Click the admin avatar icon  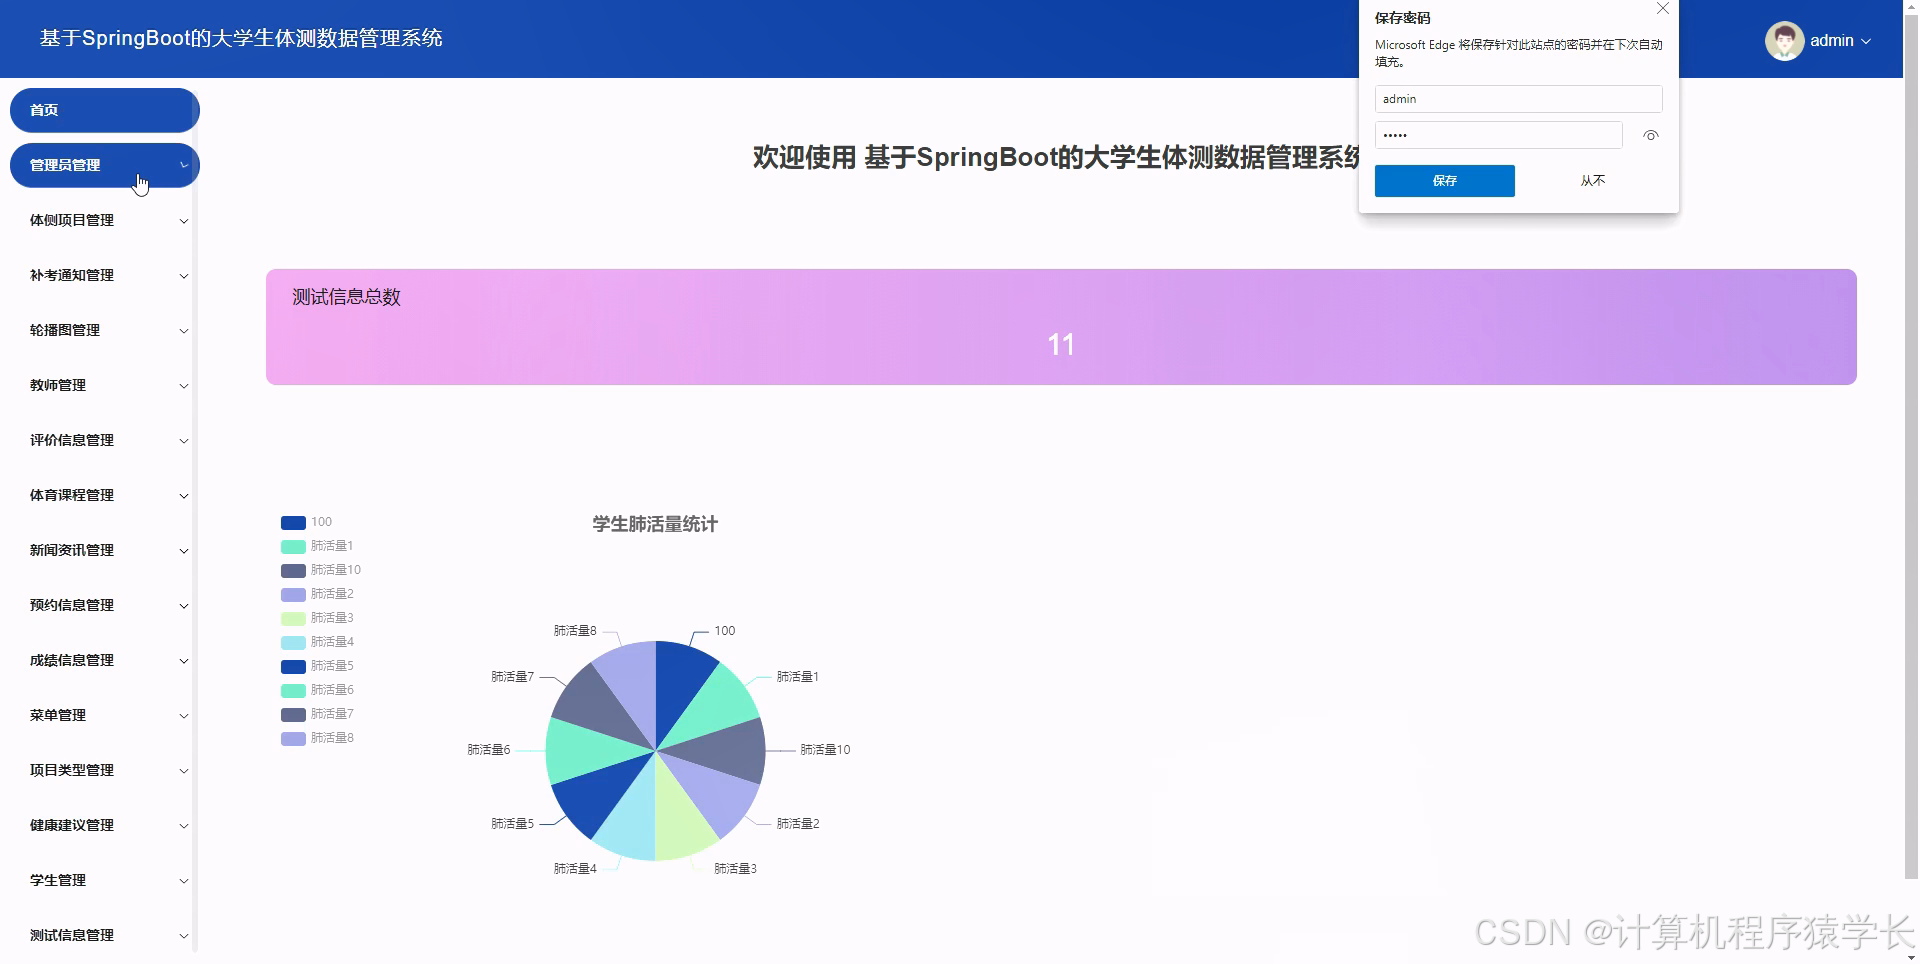[1786, 40]
